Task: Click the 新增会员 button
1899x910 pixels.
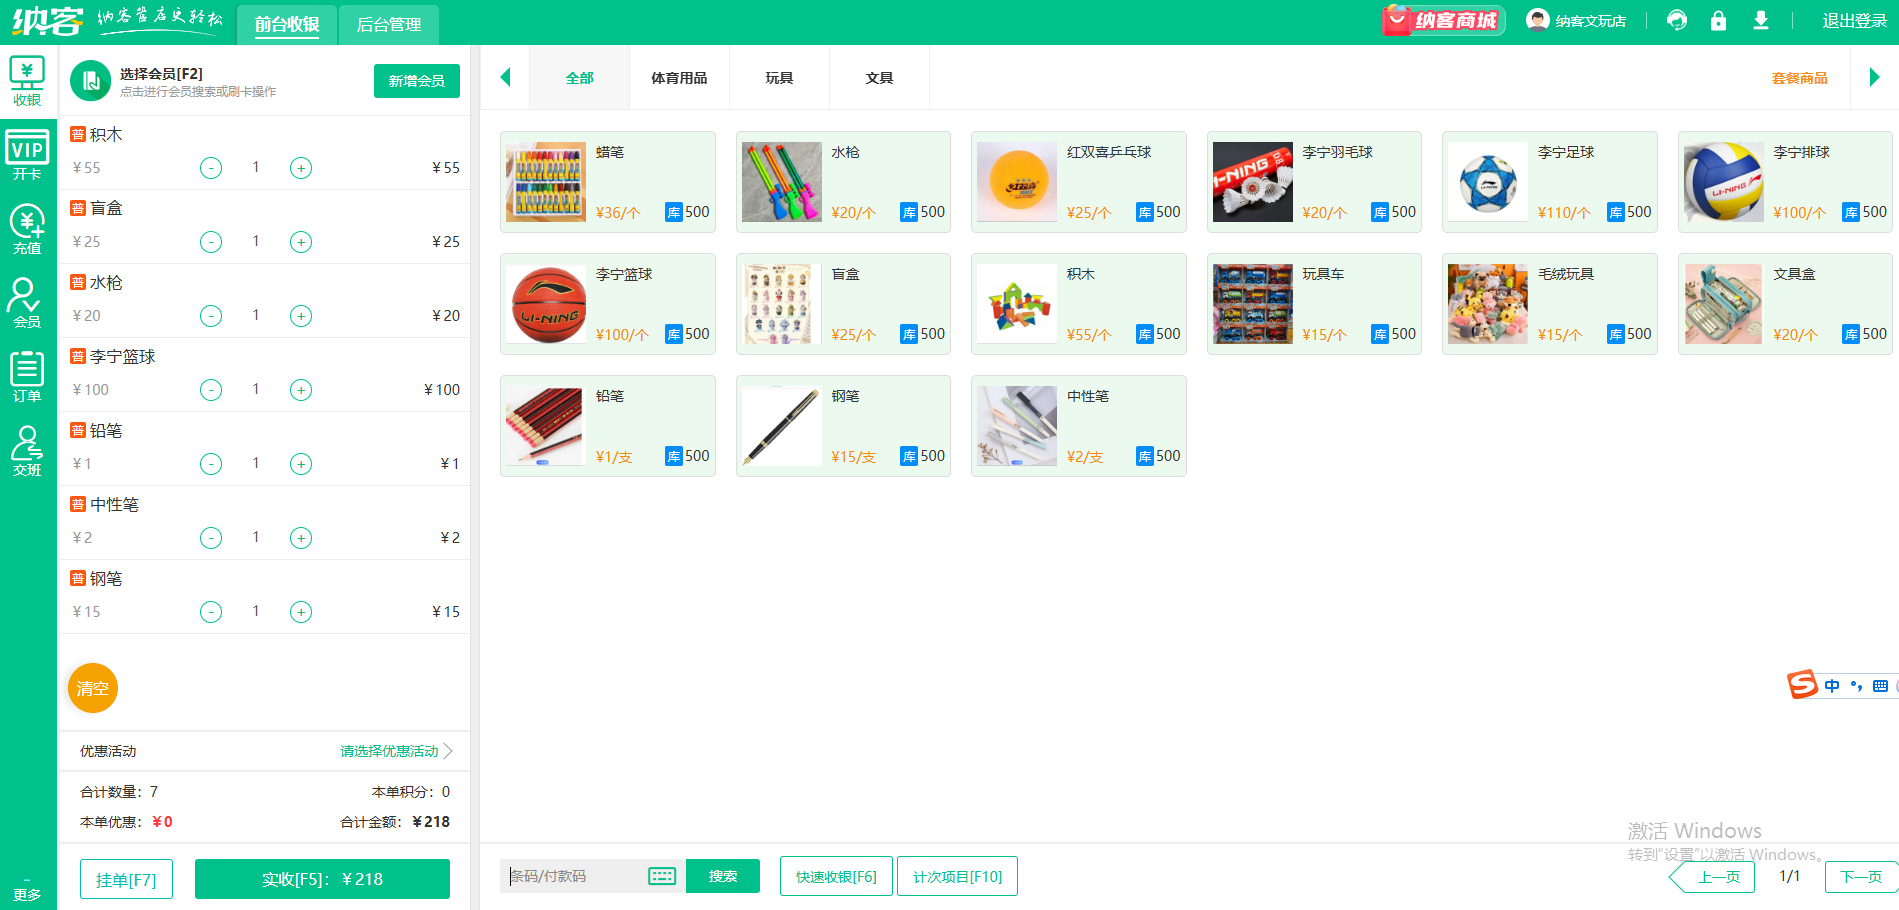Action: [416, 81]
